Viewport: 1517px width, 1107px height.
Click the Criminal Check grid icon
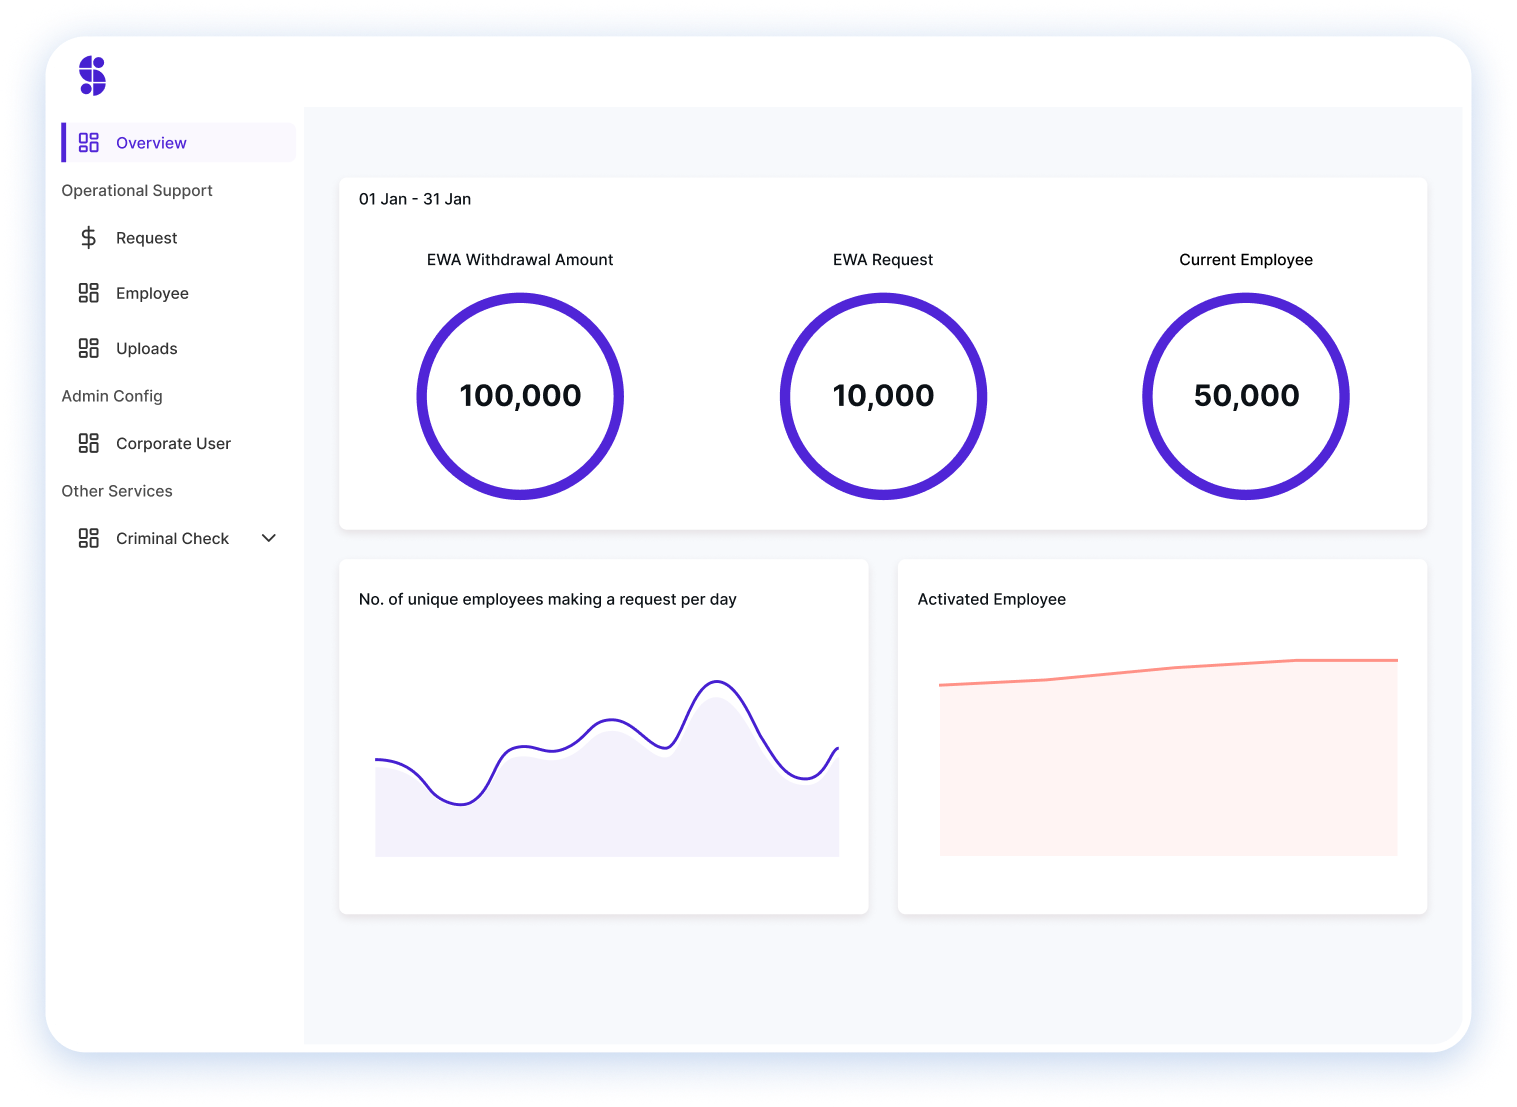(89, 538)
